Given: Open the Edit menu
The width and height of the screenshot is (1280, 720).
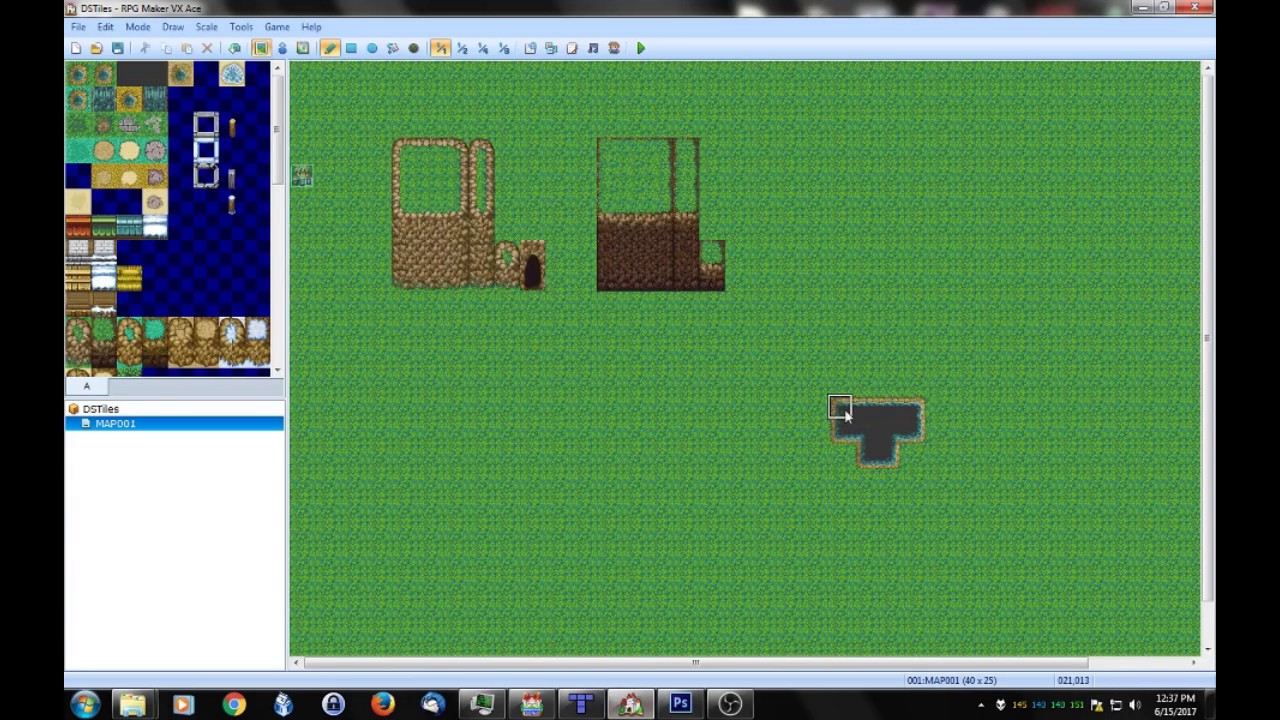Looking at the screenshot, I should [x=105, y=27].
